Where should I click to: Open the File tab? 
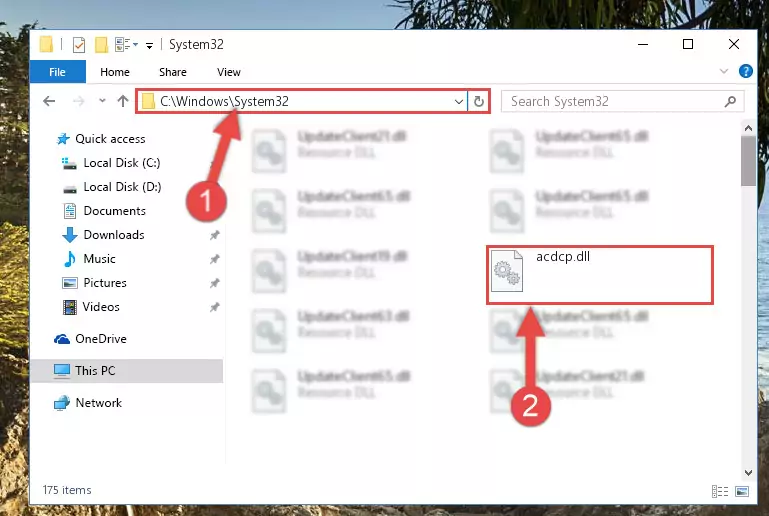57,72
